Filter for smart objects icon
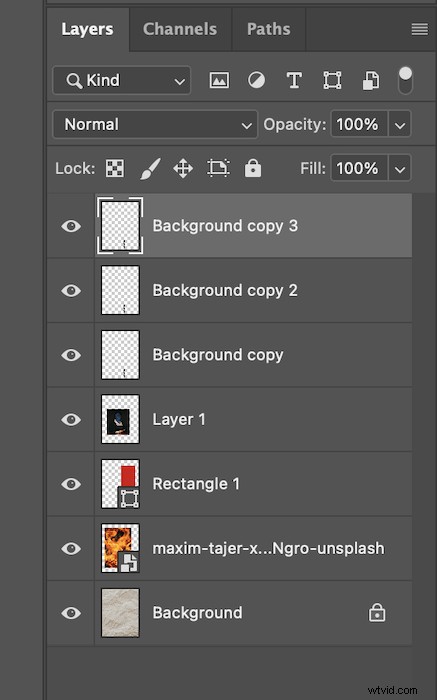The height and width of the screenshot is (700, 437). [x=370, y=81]
